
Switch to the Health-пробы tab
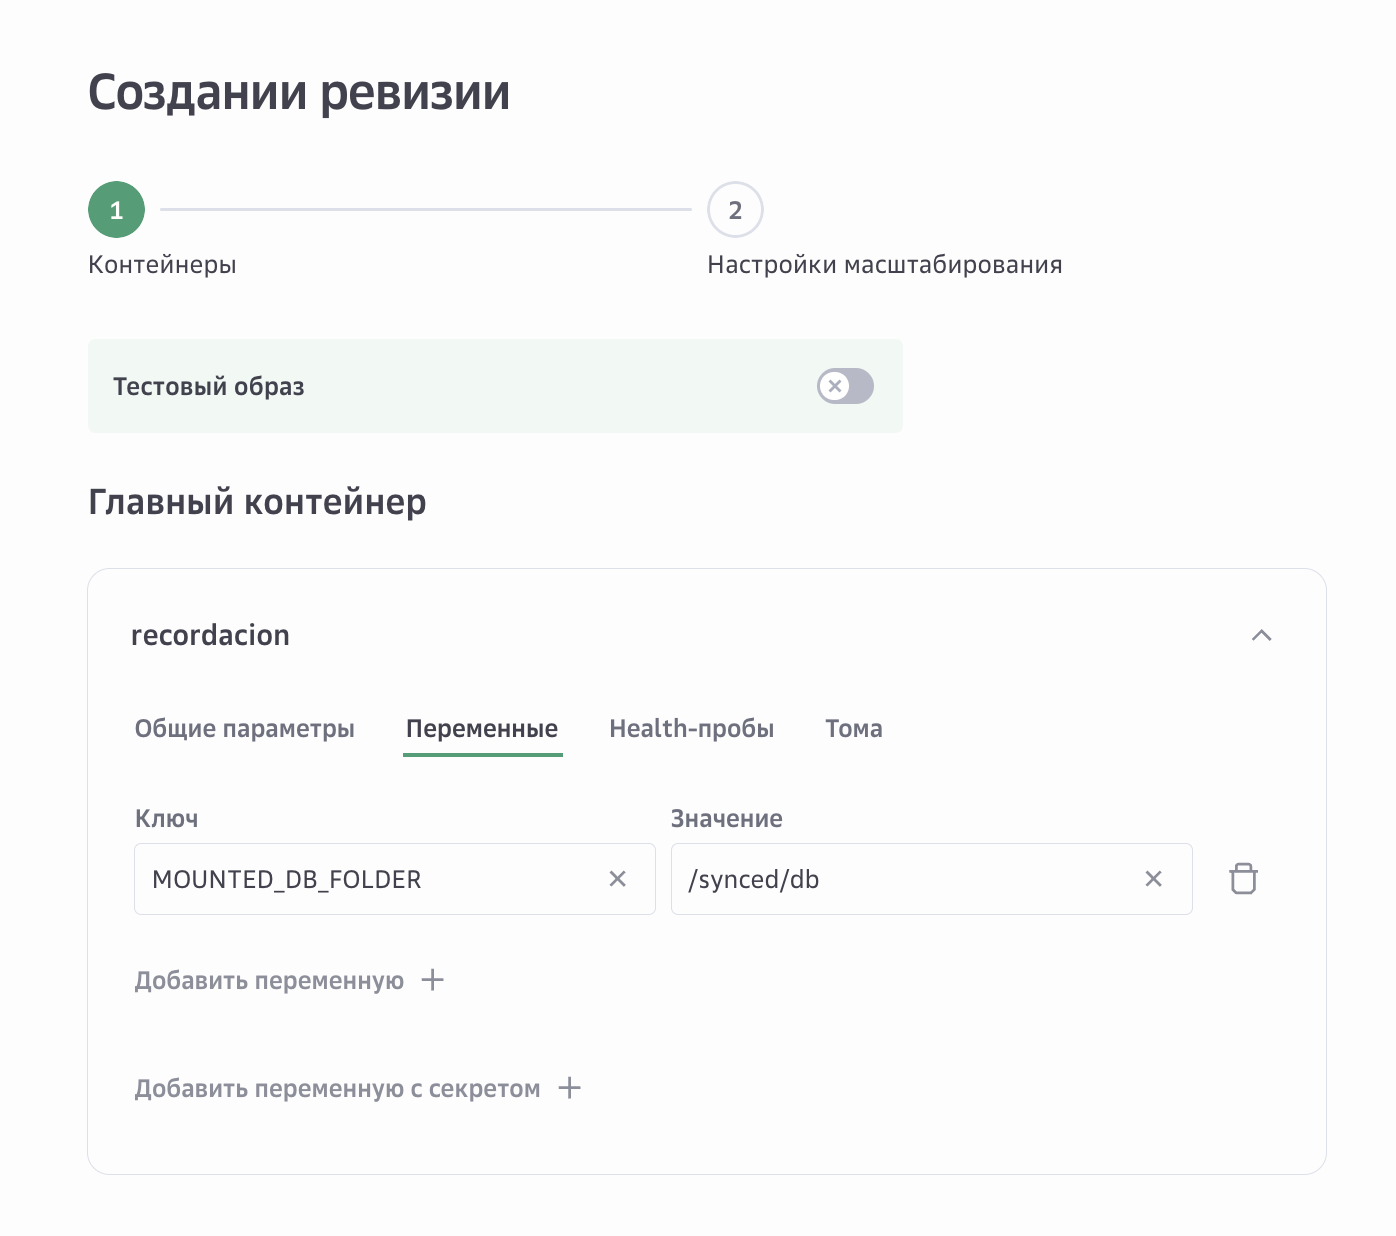(x=691, y=729)
